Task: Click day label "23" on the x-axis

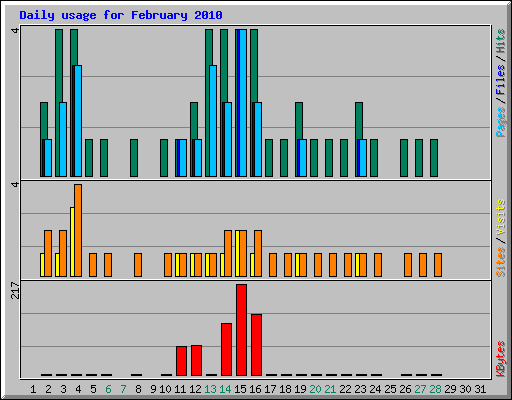Action: click(360, 389)
